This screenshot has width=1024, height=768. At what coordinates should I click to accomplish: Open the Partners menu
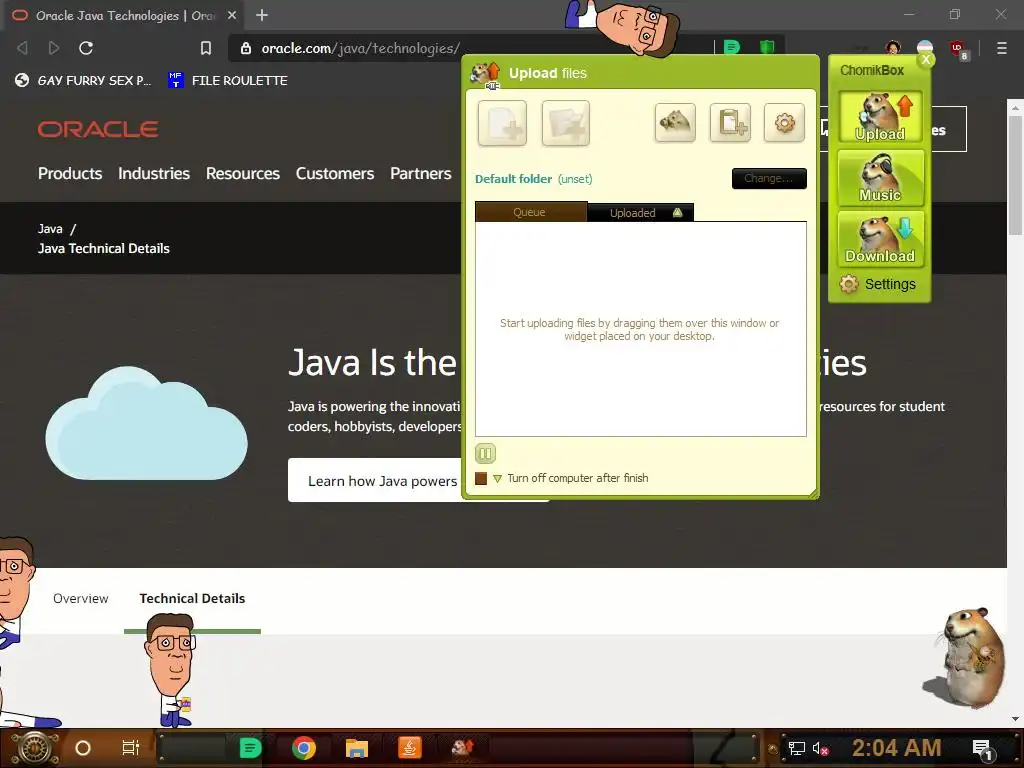point(421,173)
